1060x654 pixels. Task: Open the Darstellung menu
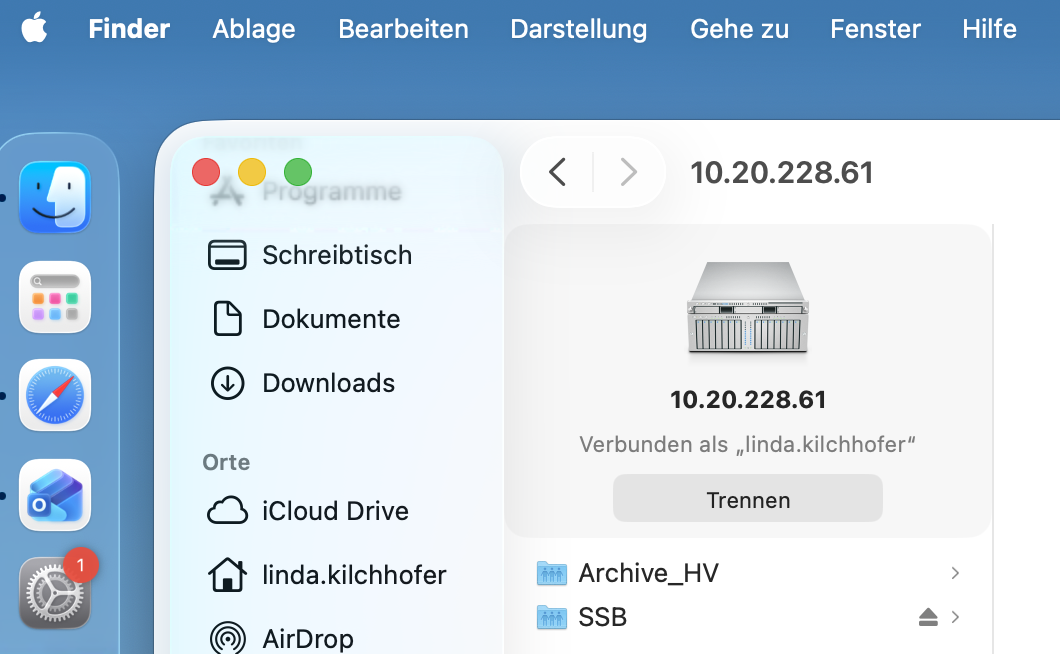[578, 28]
